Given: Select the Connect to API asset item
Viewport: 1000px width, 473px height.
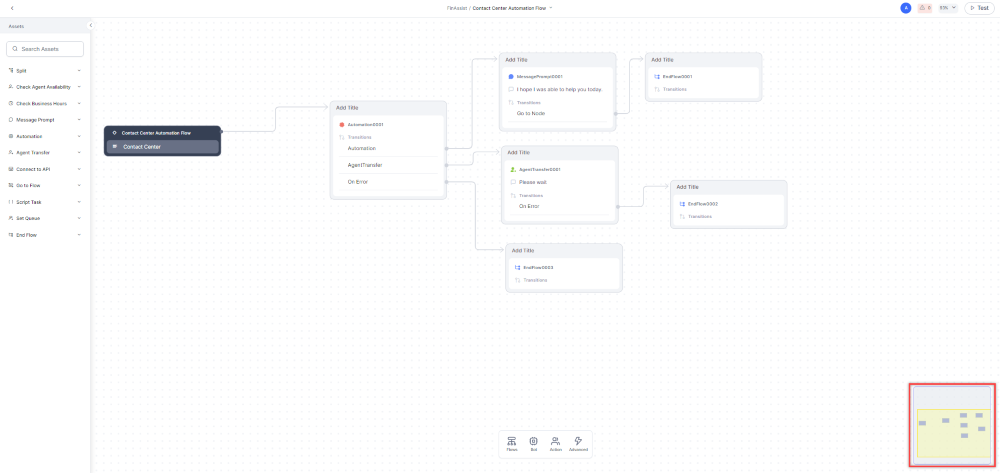Looking at the screenshot, I should coord(33,169).
